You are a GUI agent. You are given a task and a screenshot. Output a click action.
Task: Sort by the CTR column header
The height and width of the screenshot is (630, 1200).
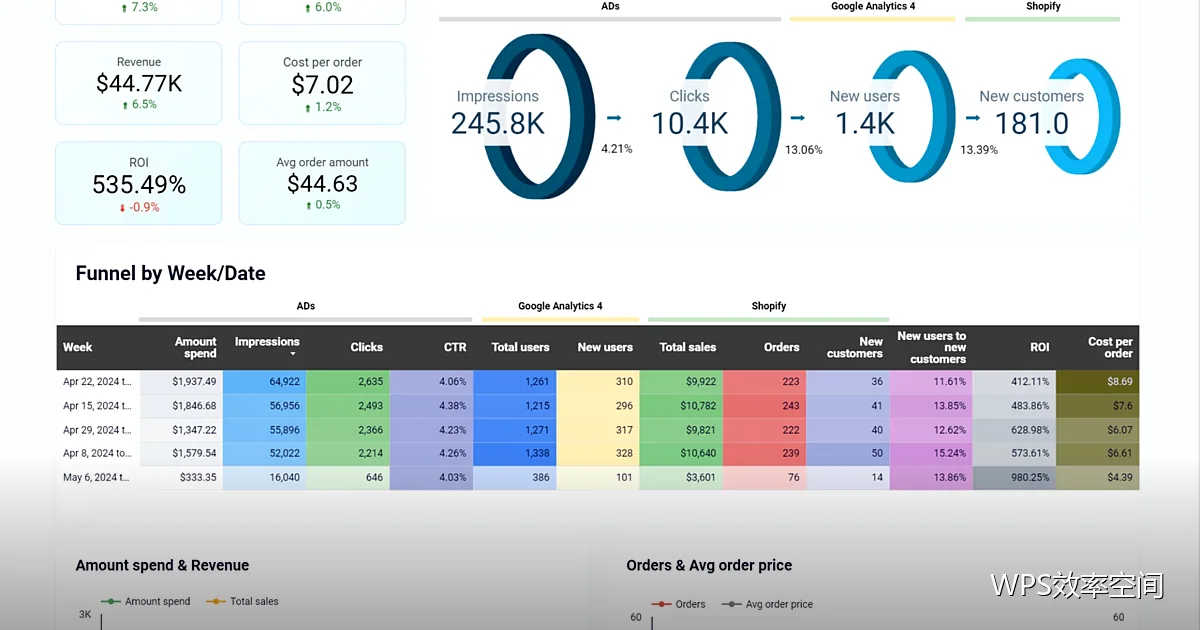(455, 347)
